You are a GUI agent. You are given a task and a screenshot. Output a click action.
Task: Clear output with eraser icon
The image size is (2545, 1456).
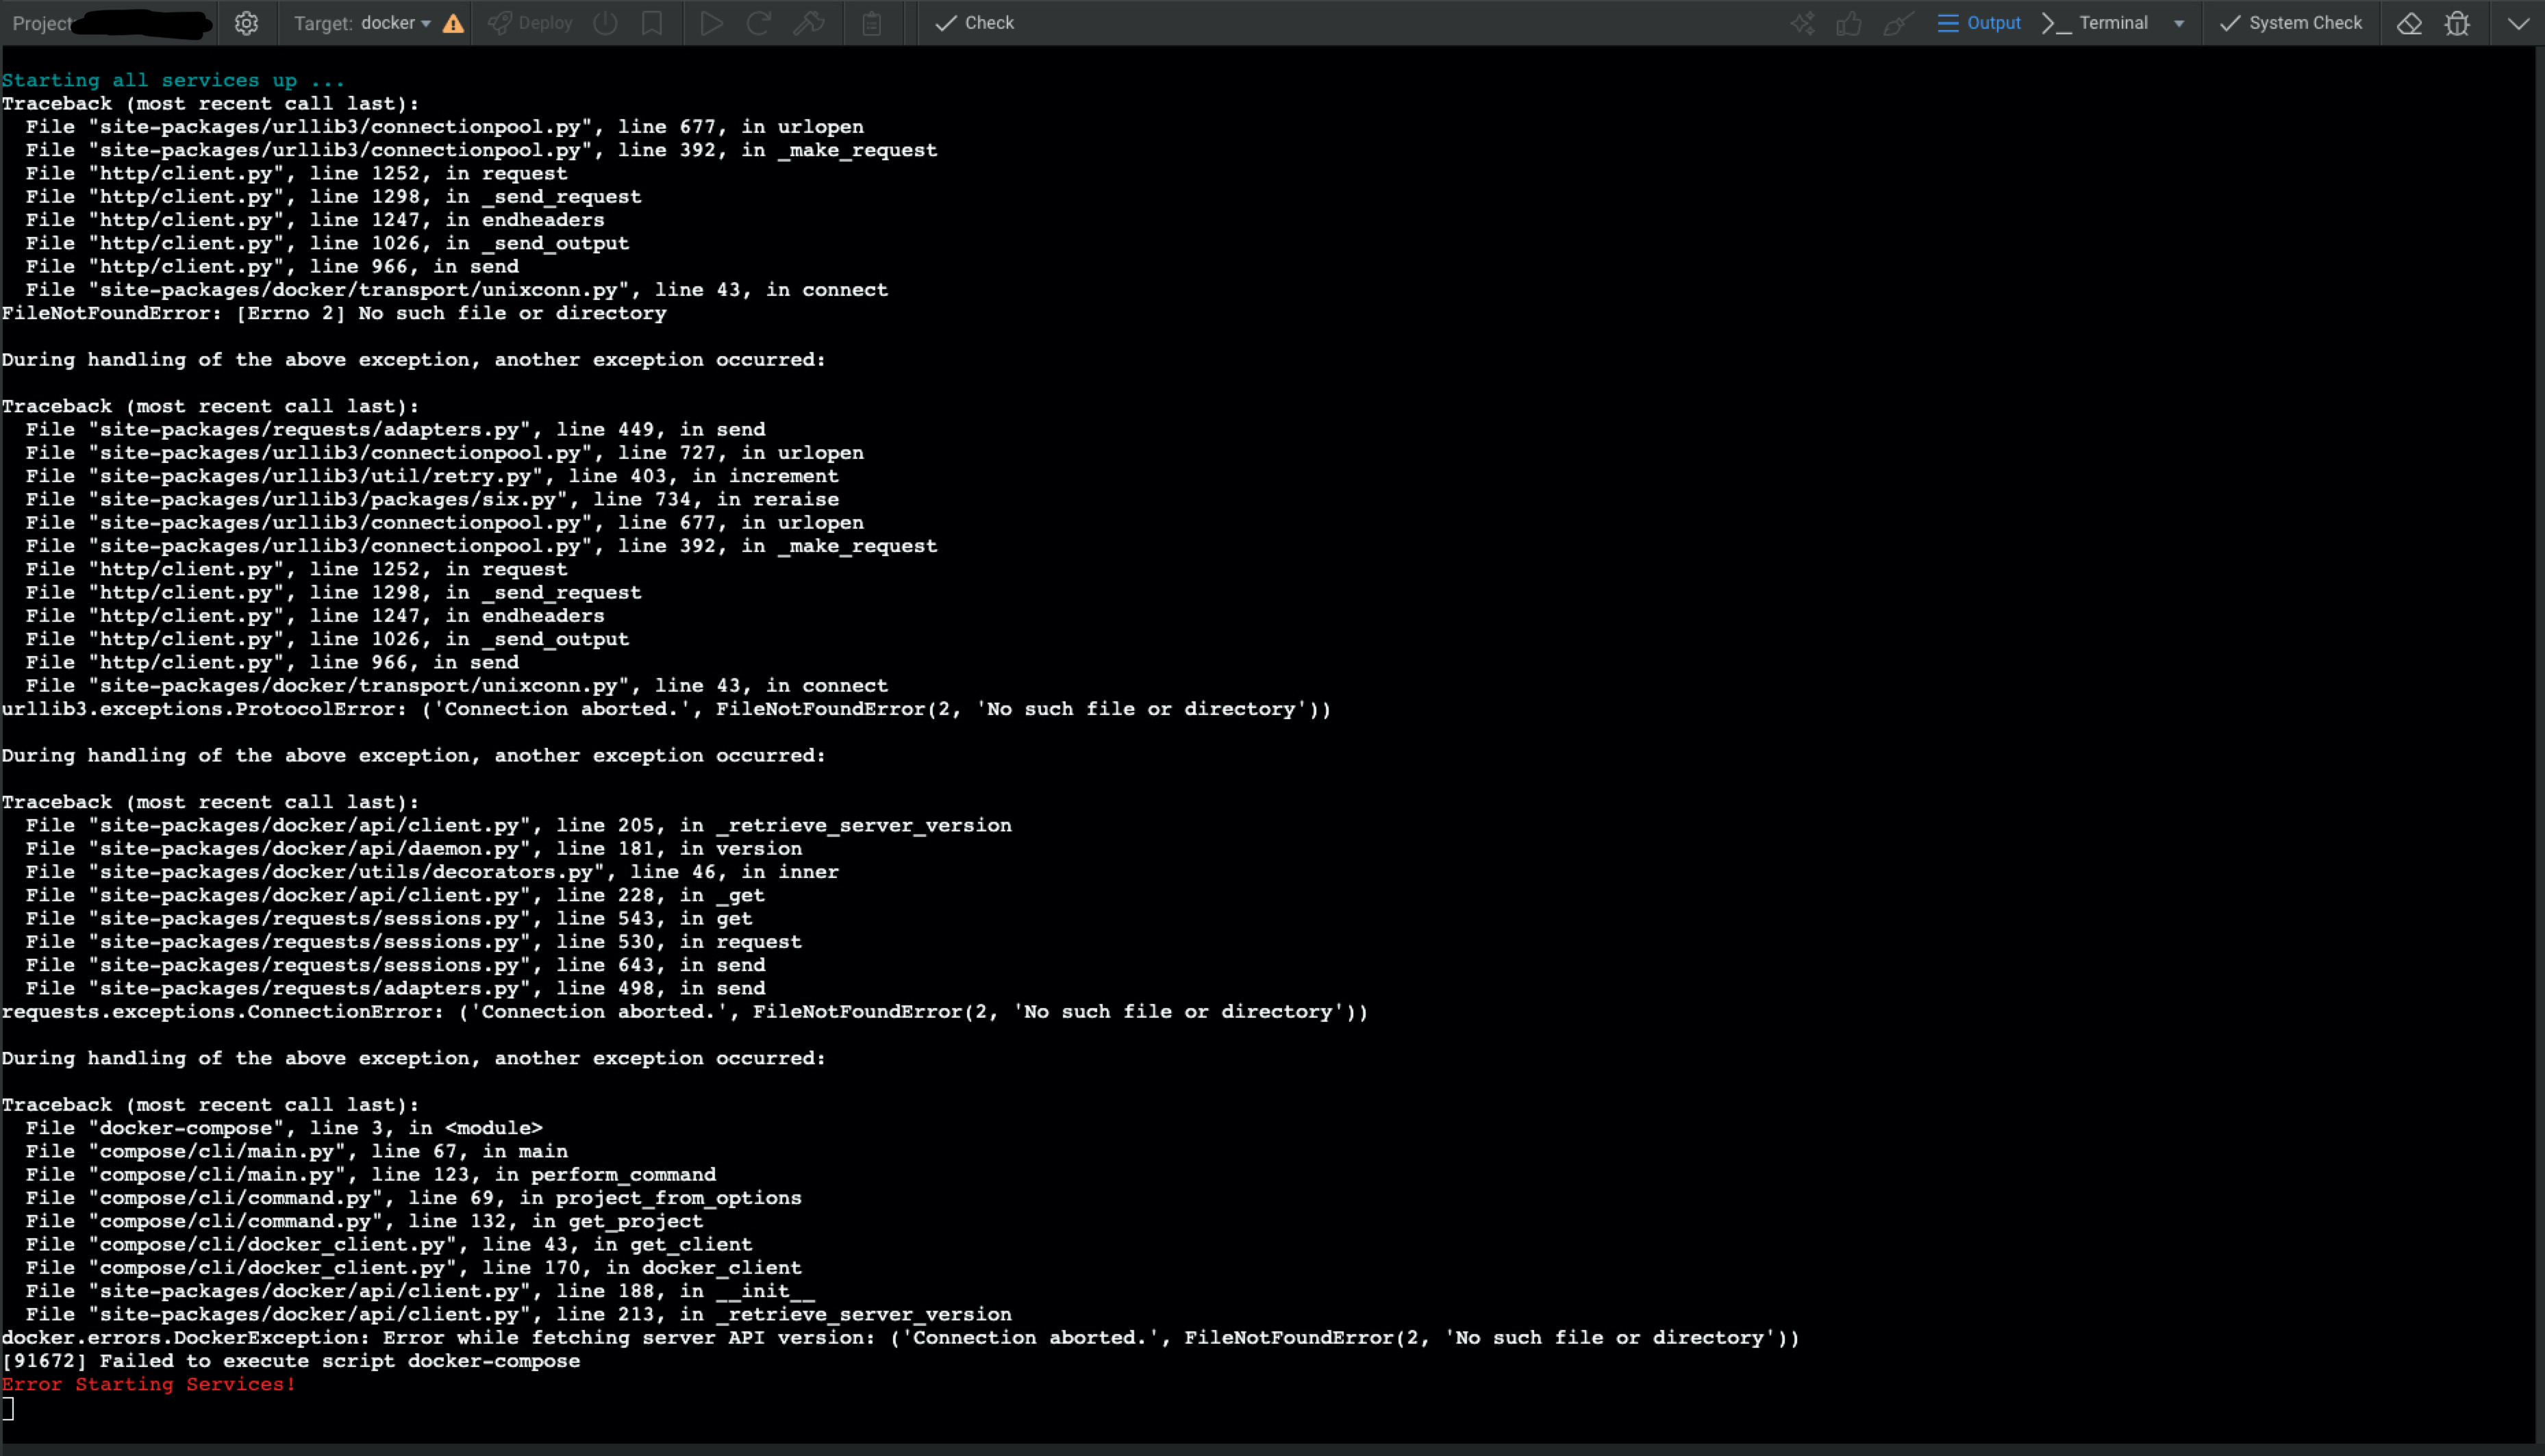2409,23
